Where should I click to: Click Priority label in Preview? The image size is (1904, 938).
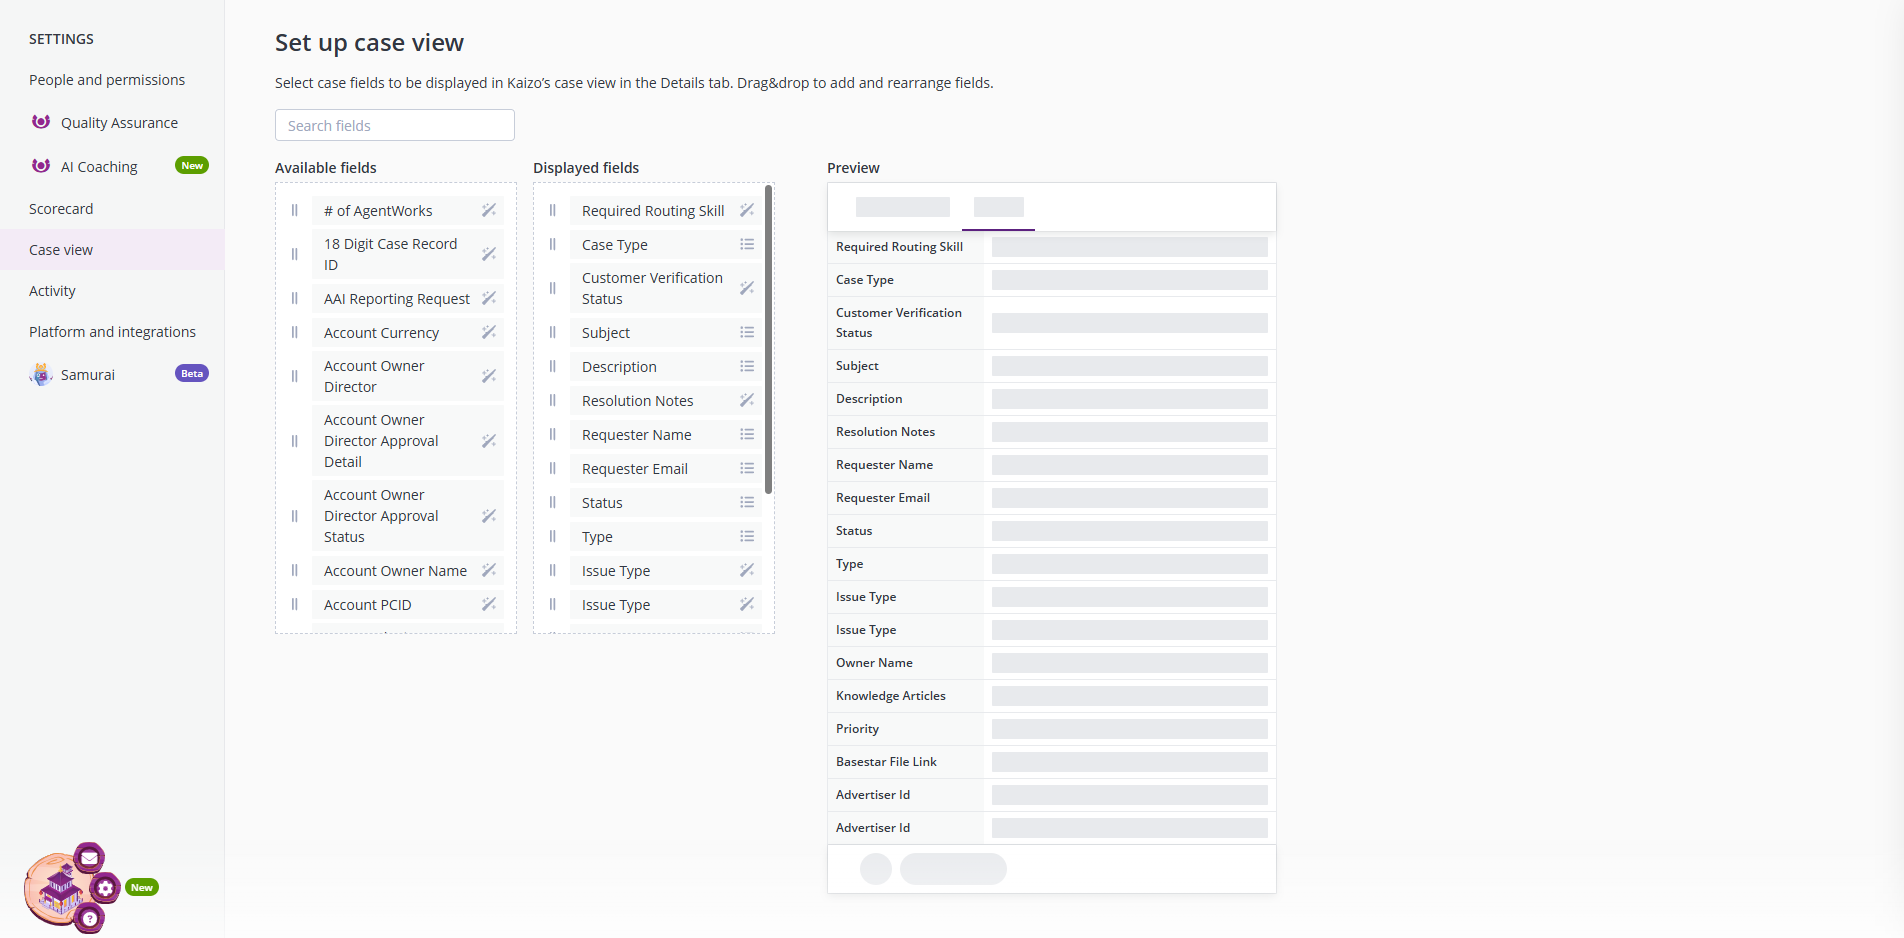pyautogui.click(x=857, y=729)
